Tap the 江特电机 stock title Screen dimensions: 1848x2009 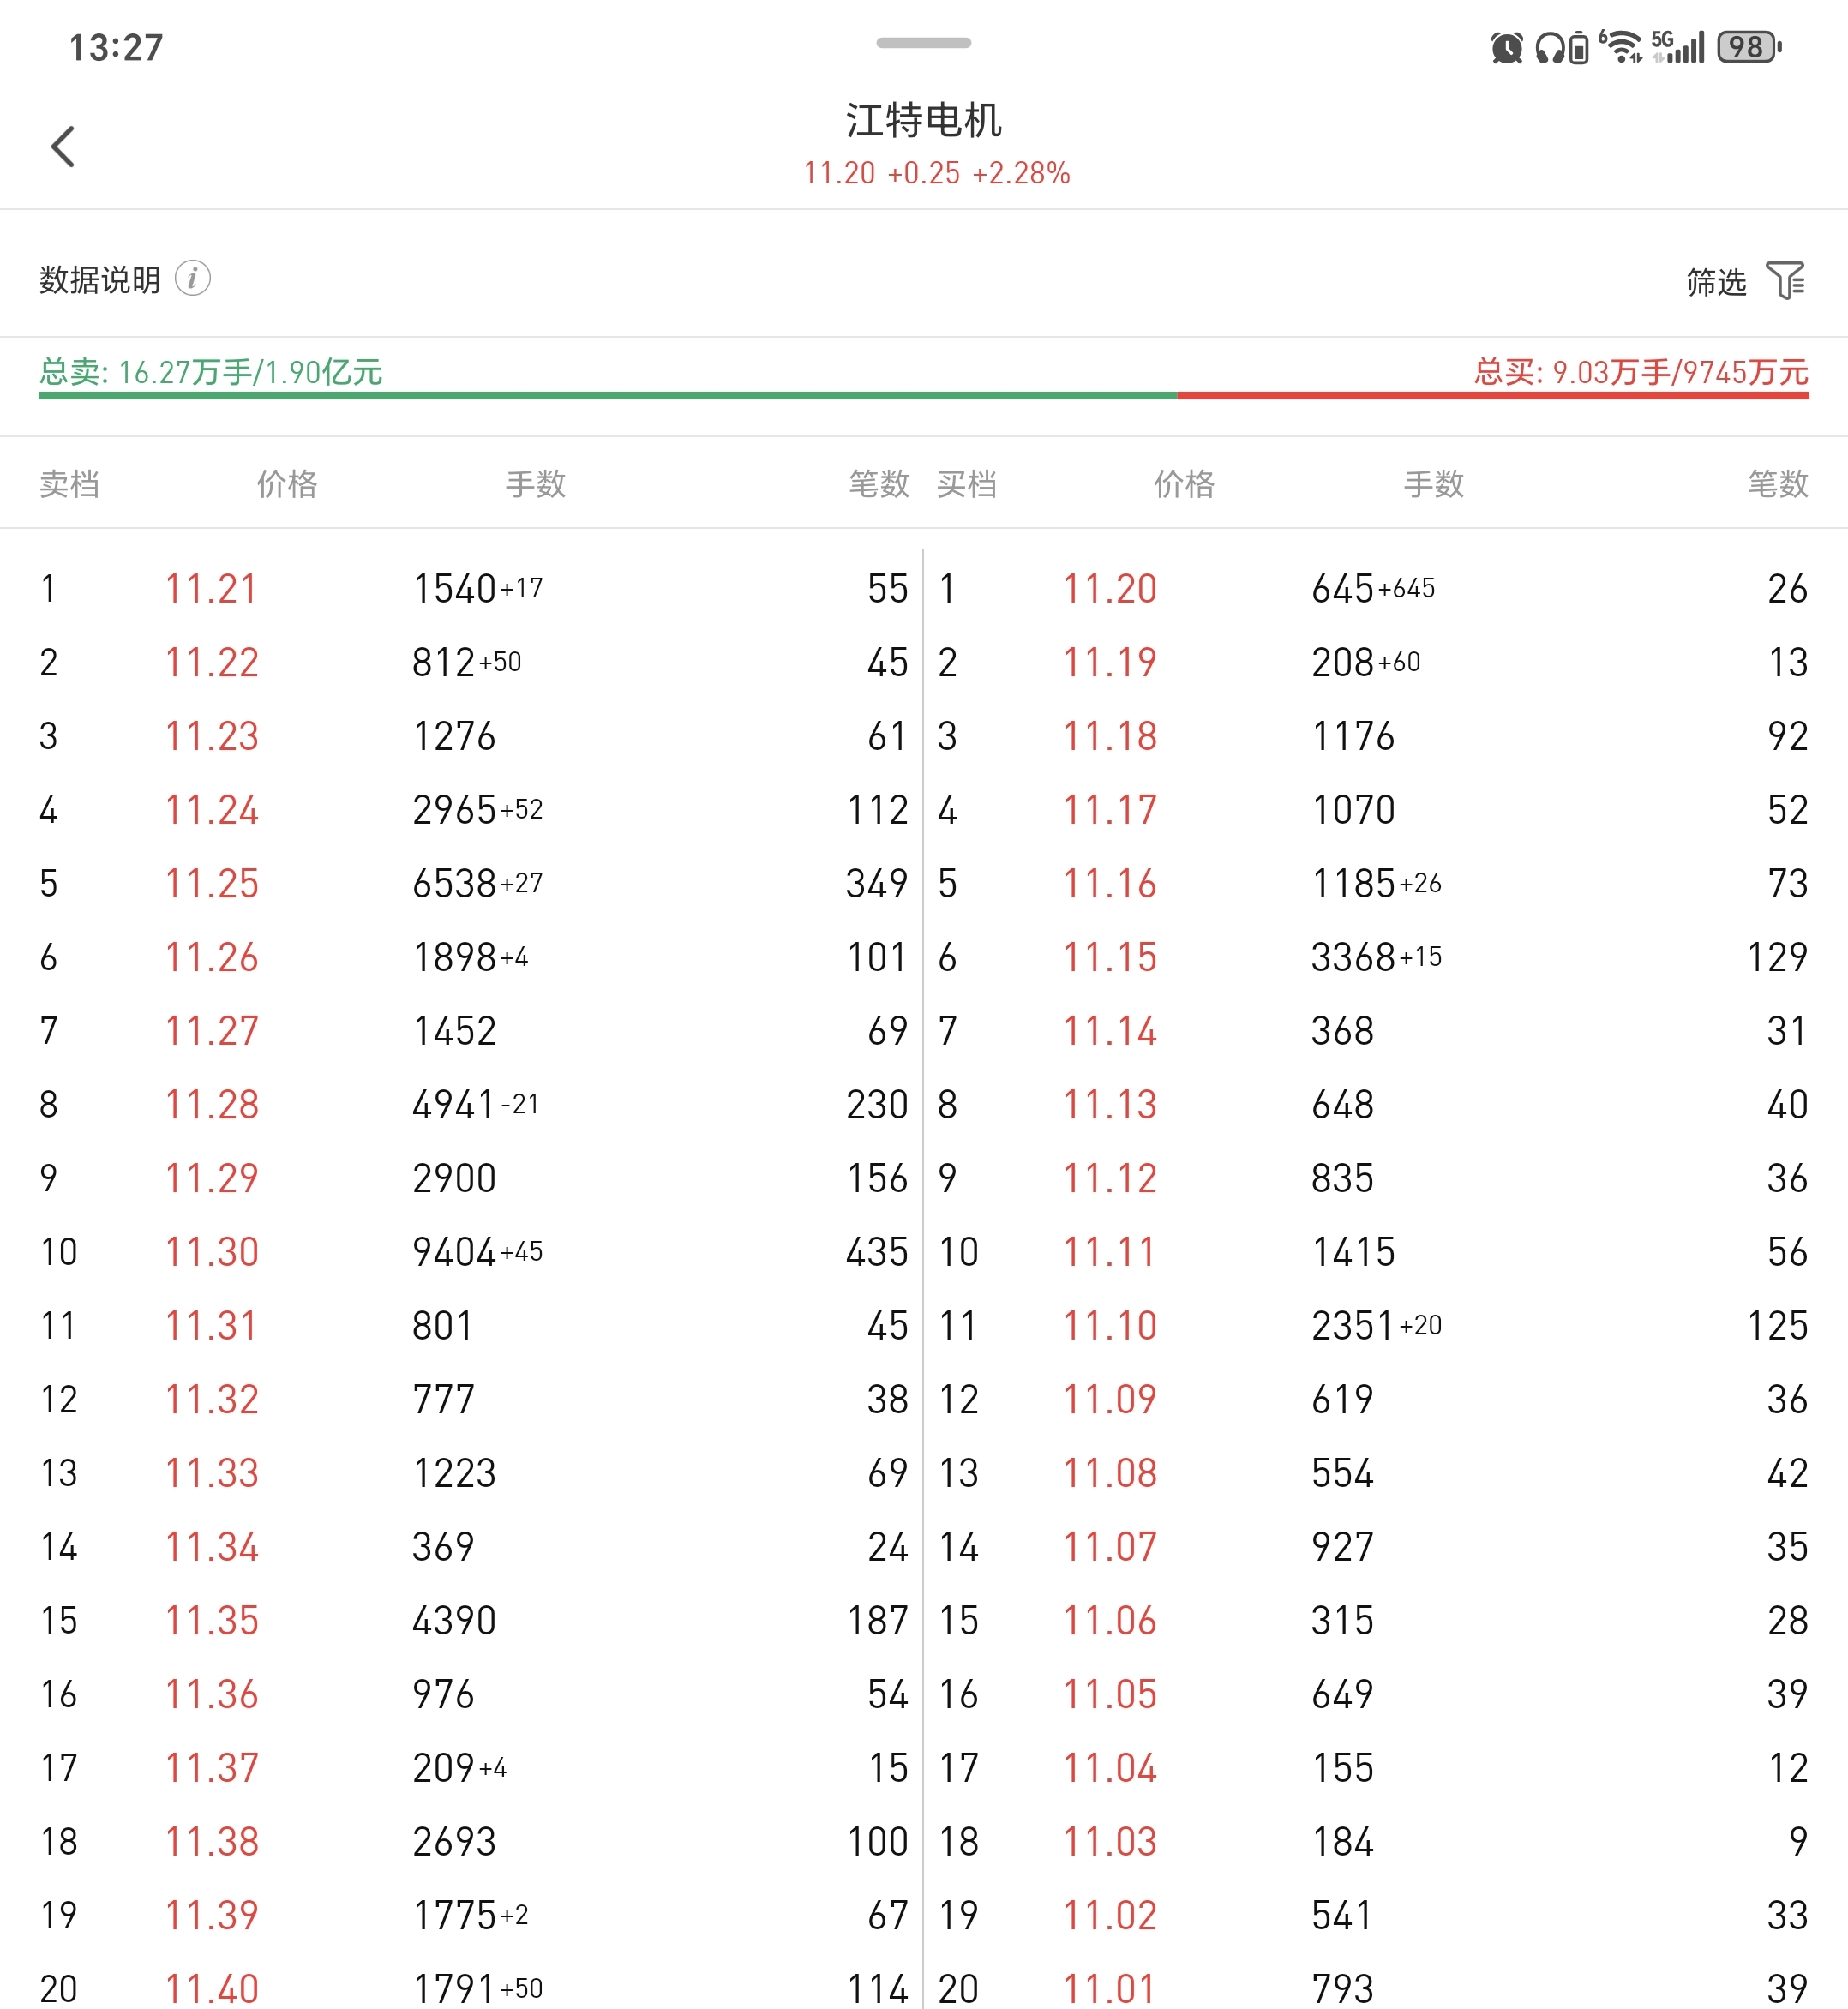(x=923, y=121)
